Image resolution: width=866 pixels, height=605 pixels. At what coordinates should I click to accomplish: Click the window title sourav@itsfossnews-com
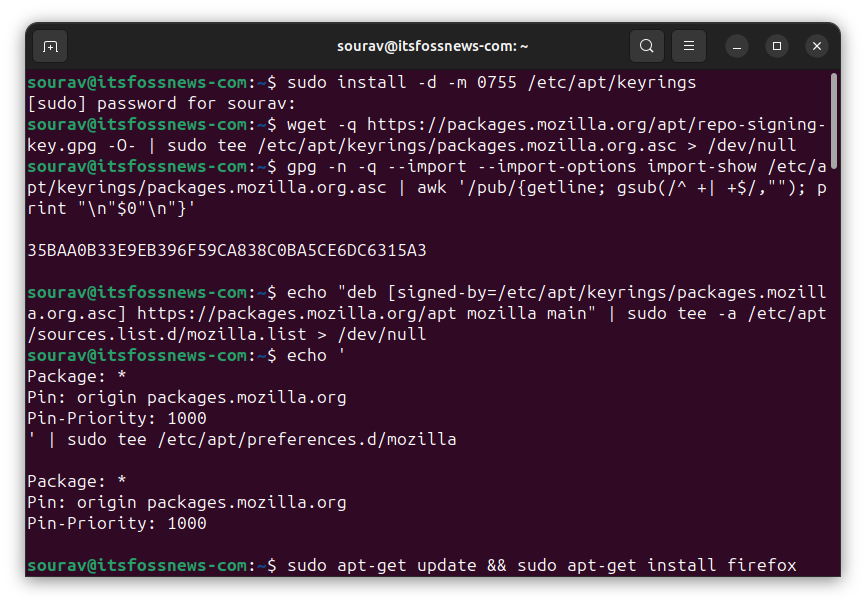click(x=433, y=46)
